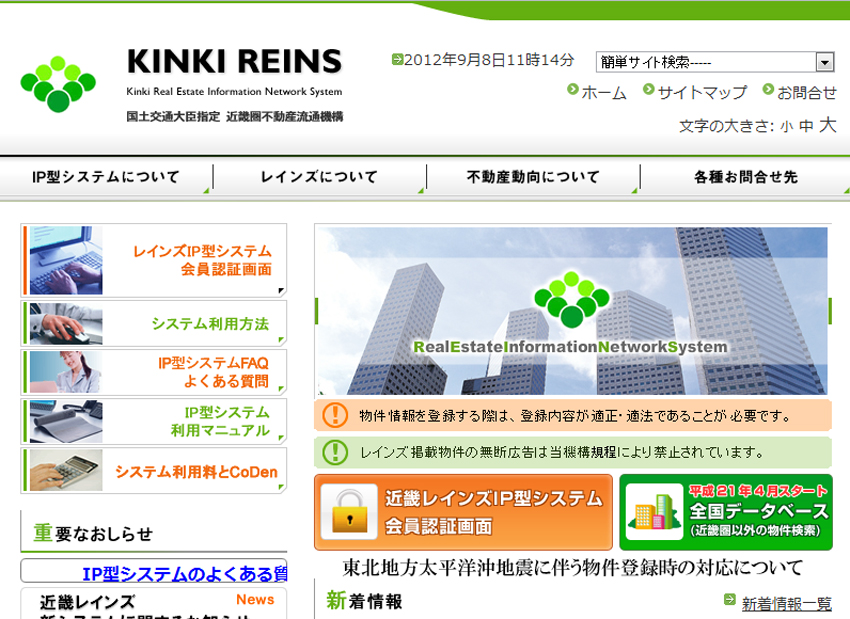Open the 各種お問合せ先 menu

[745, 177]
